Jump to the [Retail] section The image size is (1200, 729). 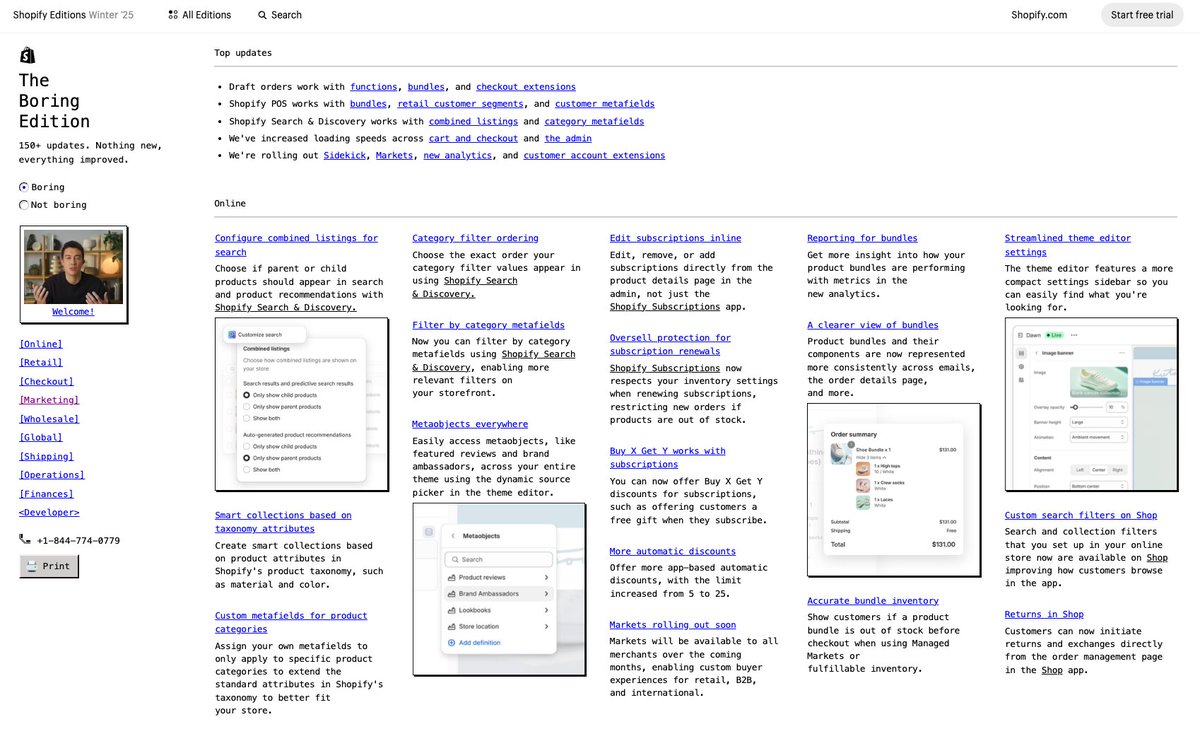click(41, 363)
